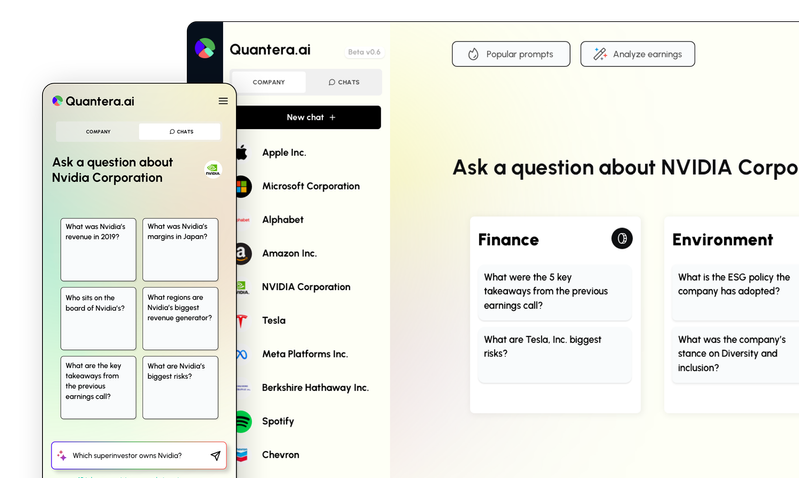The width and height of the screenshot is (799, 478).
Task: Click the Analyze earnings button
Action: [x=637, y=54]
